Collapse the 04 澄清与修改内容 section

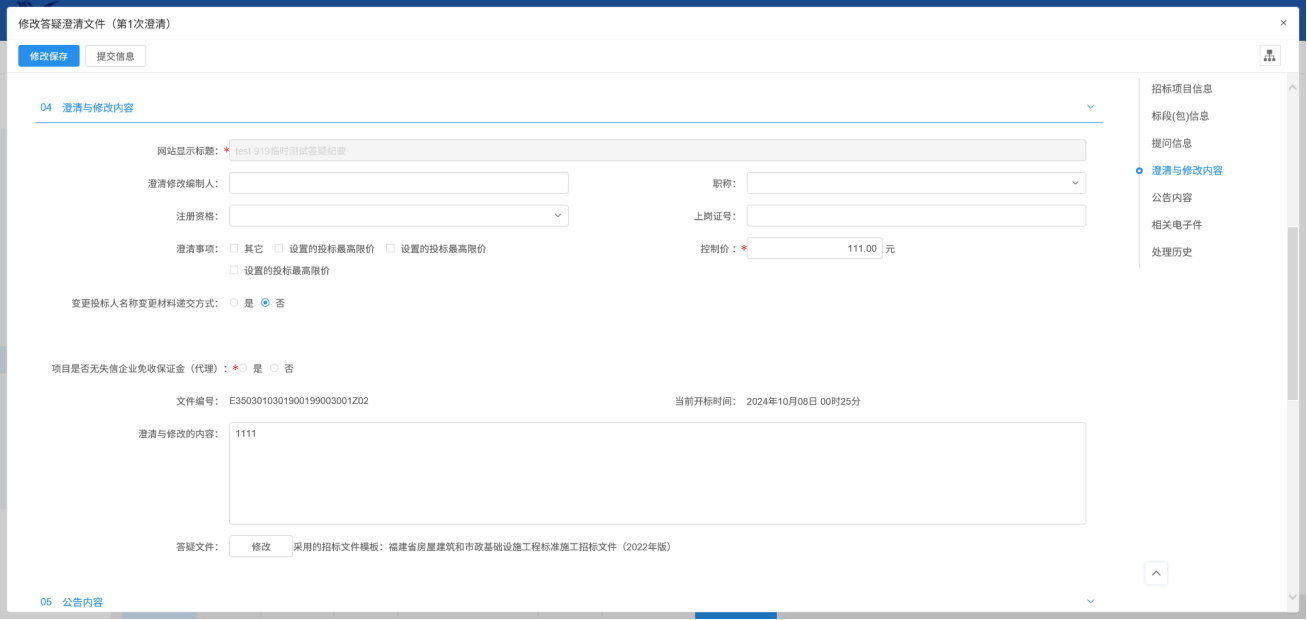[1090, 107]
